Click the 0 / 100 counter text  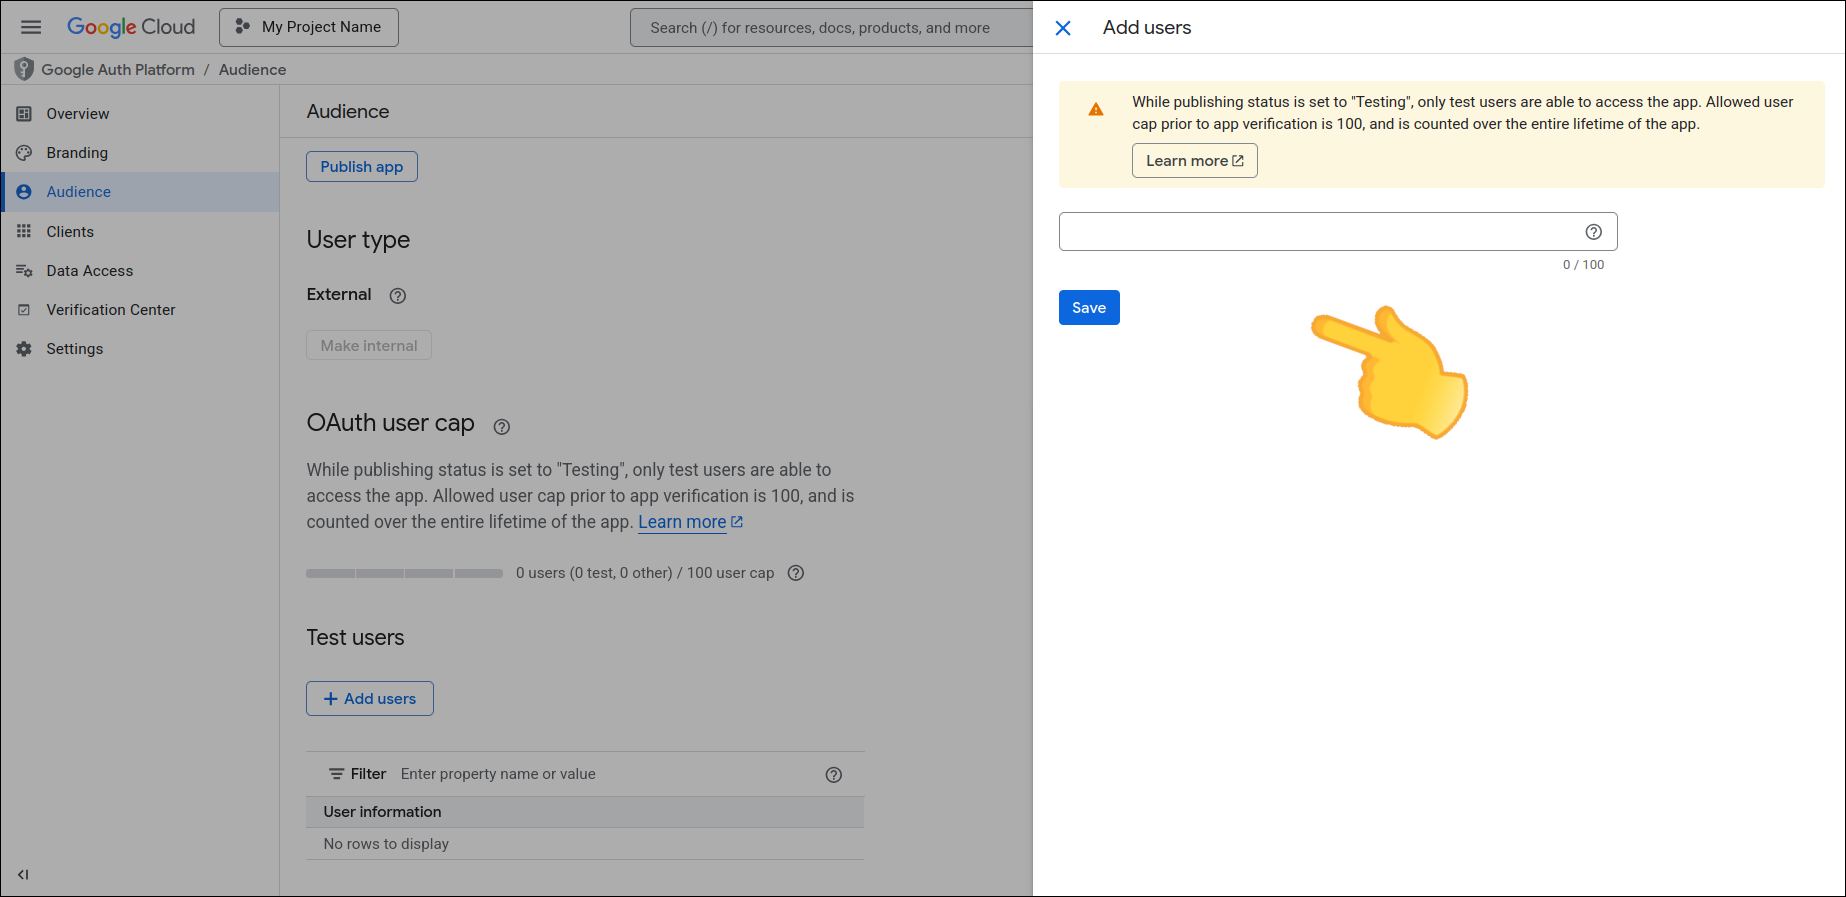(x=1584, y=265)
